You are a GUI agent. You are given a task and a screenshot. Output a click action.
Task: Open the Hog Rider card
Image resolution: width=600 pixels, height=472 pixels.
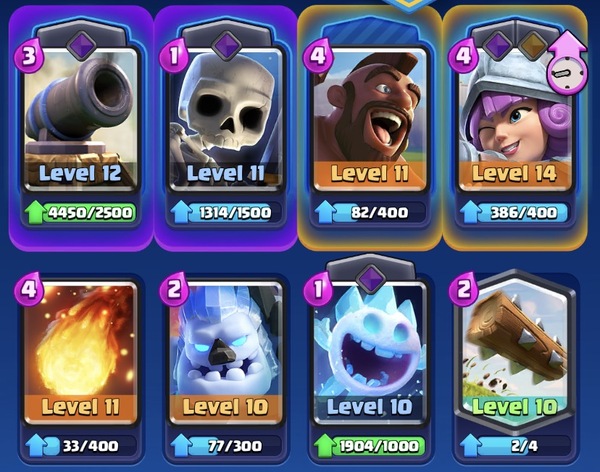[x=370, y=121]
